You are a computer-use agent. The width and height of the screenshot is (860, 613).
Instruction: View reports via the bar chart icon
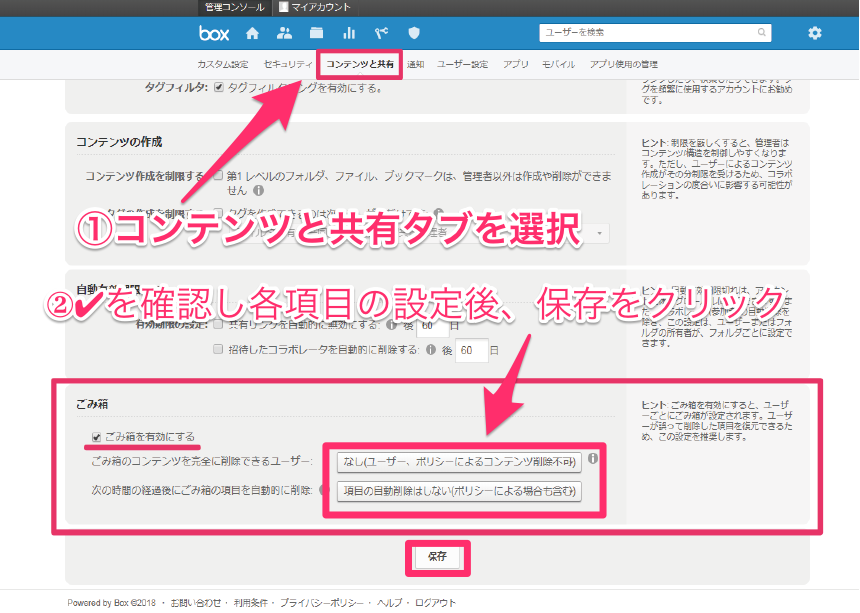tap(351, 32)
